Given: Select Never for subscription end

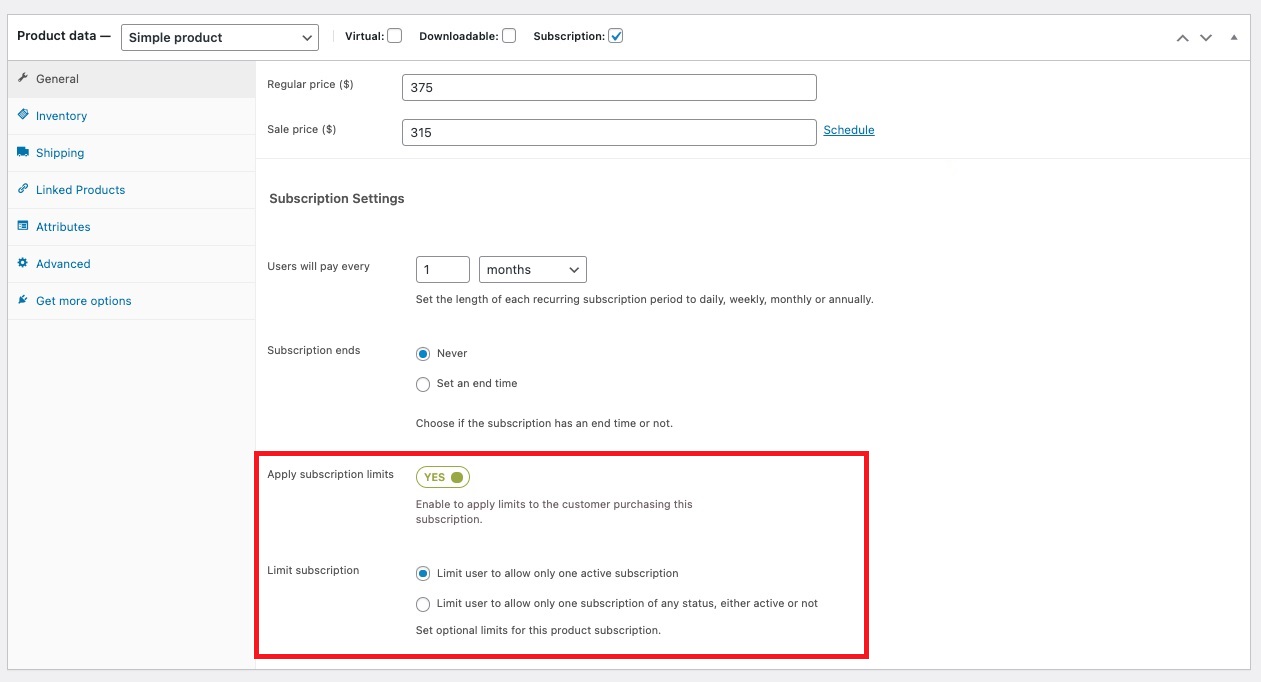Looking at the screenshot, I should click(x=423, y=354).
